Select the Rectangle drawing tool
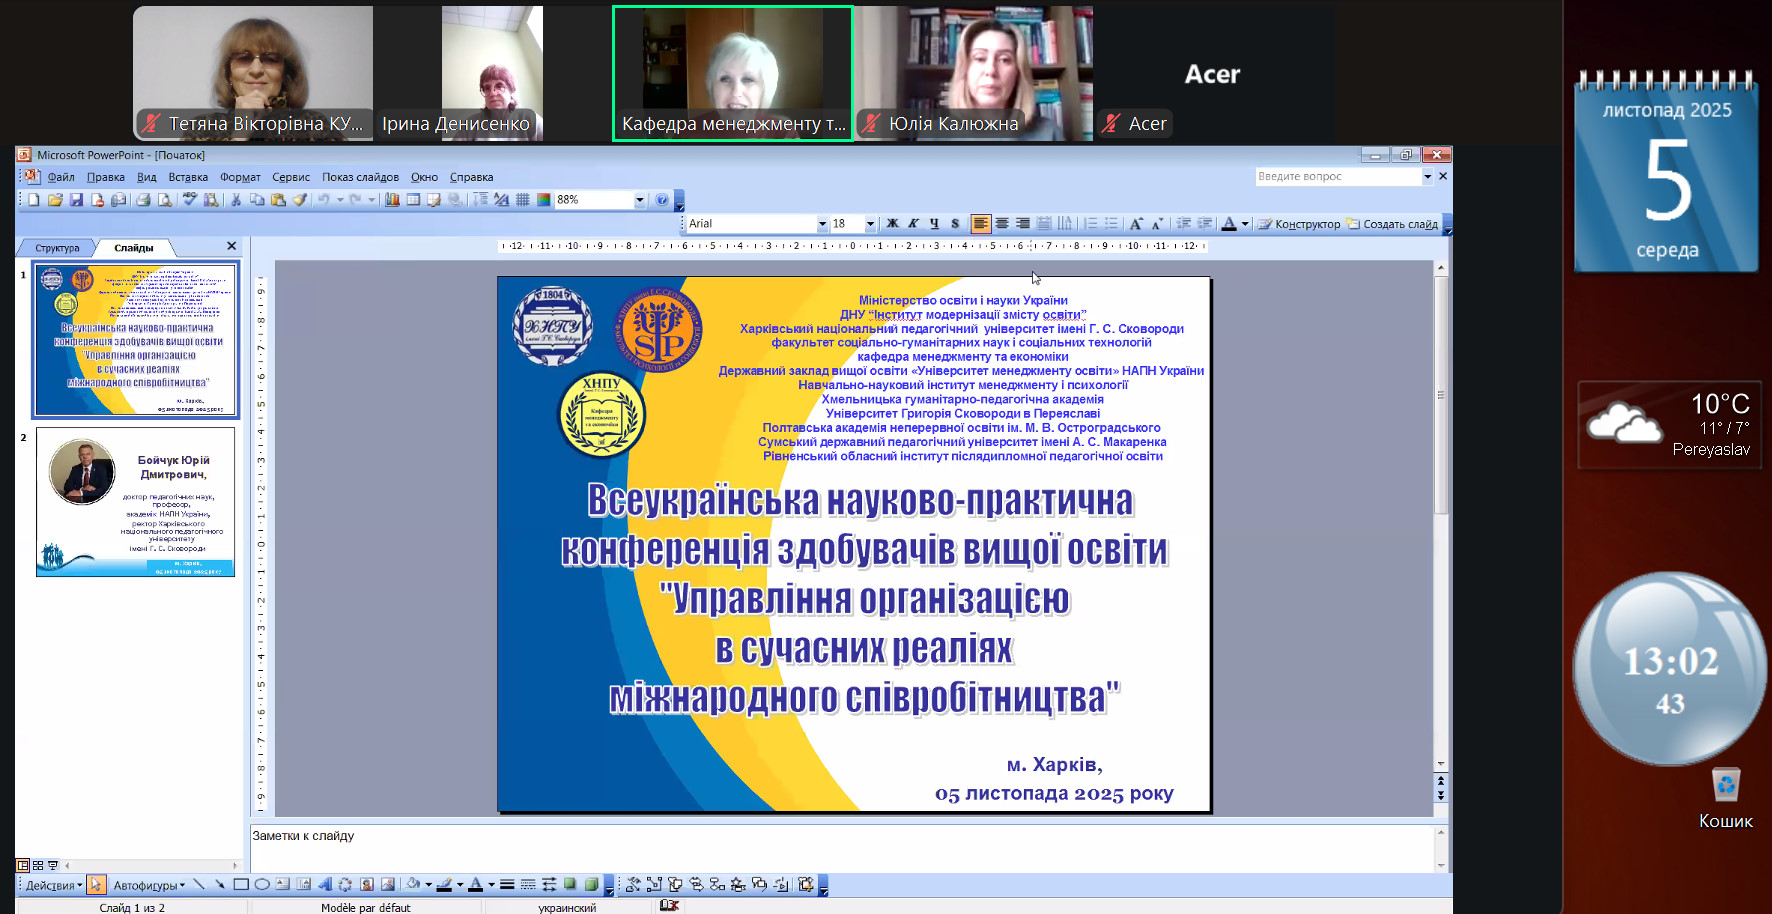The image size is (1772, 914). click(241, 885)
